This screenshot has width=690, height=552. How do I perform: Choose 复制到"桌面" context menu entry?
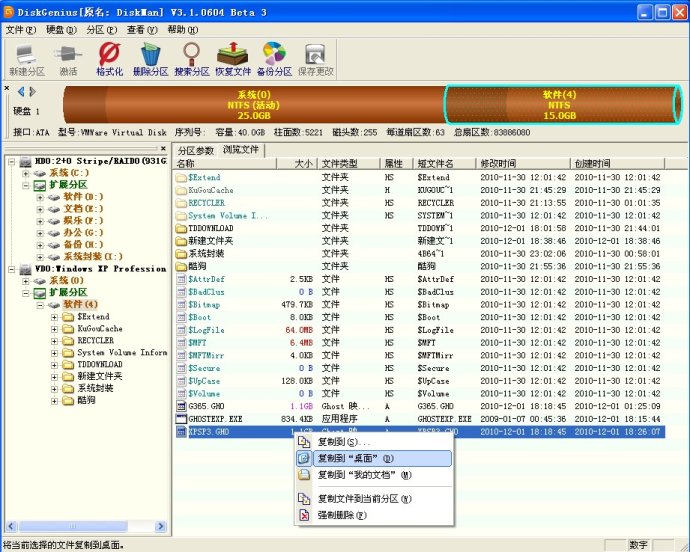click(x=374, y=458)
